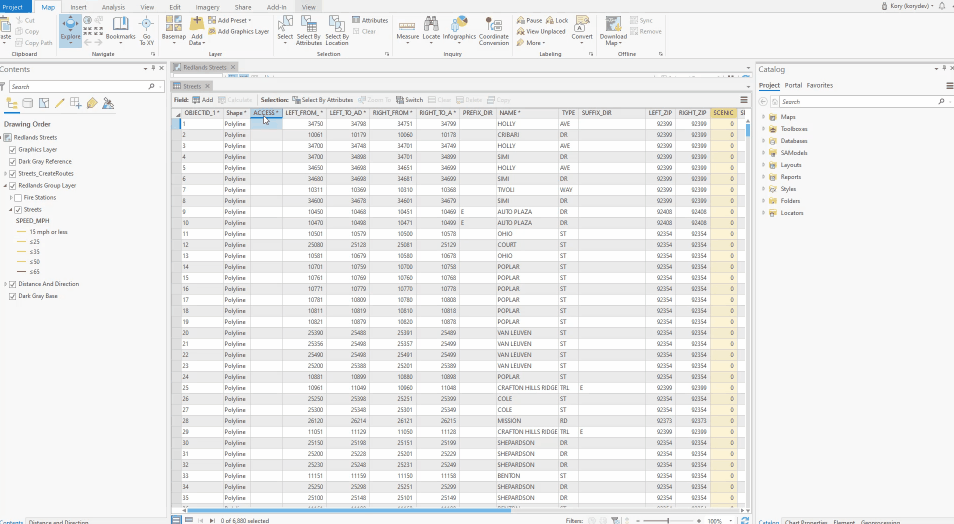
Task: Open the table options hamburger menu
Action: 743,100
